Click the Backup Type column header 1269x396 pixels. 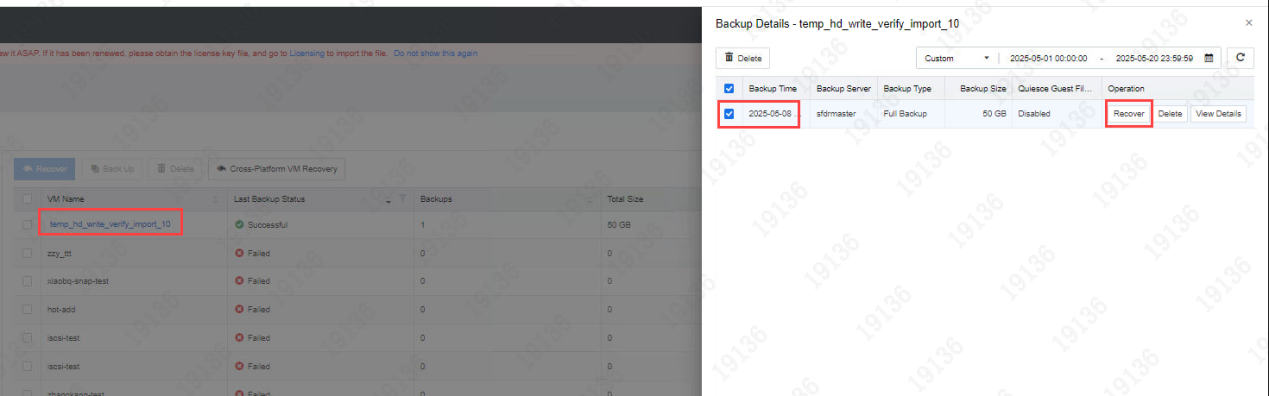(x=907, y=88)
